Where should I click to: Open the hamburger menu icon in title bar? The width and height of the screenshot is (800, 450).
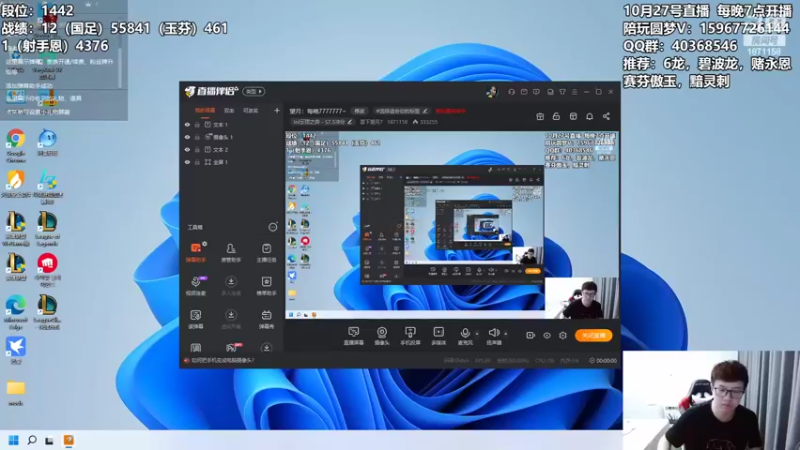pyautogui.click(x=574, y=92)
